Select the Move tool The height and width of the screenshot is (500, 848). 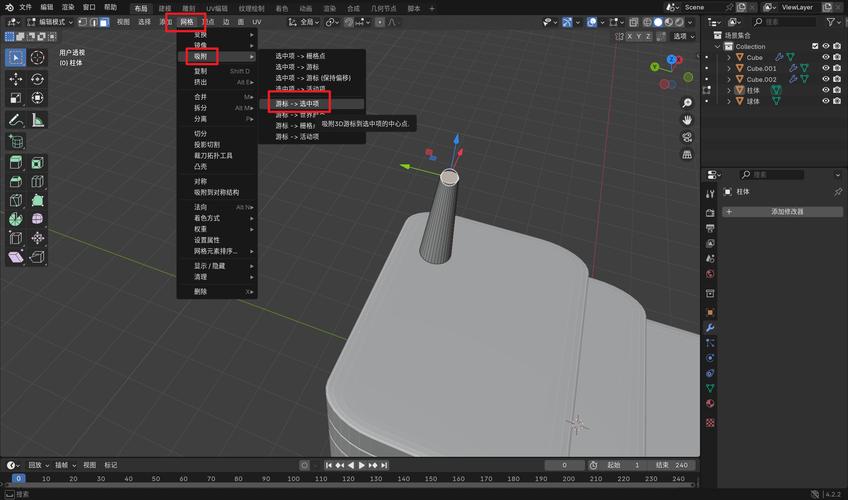(16, 79)
